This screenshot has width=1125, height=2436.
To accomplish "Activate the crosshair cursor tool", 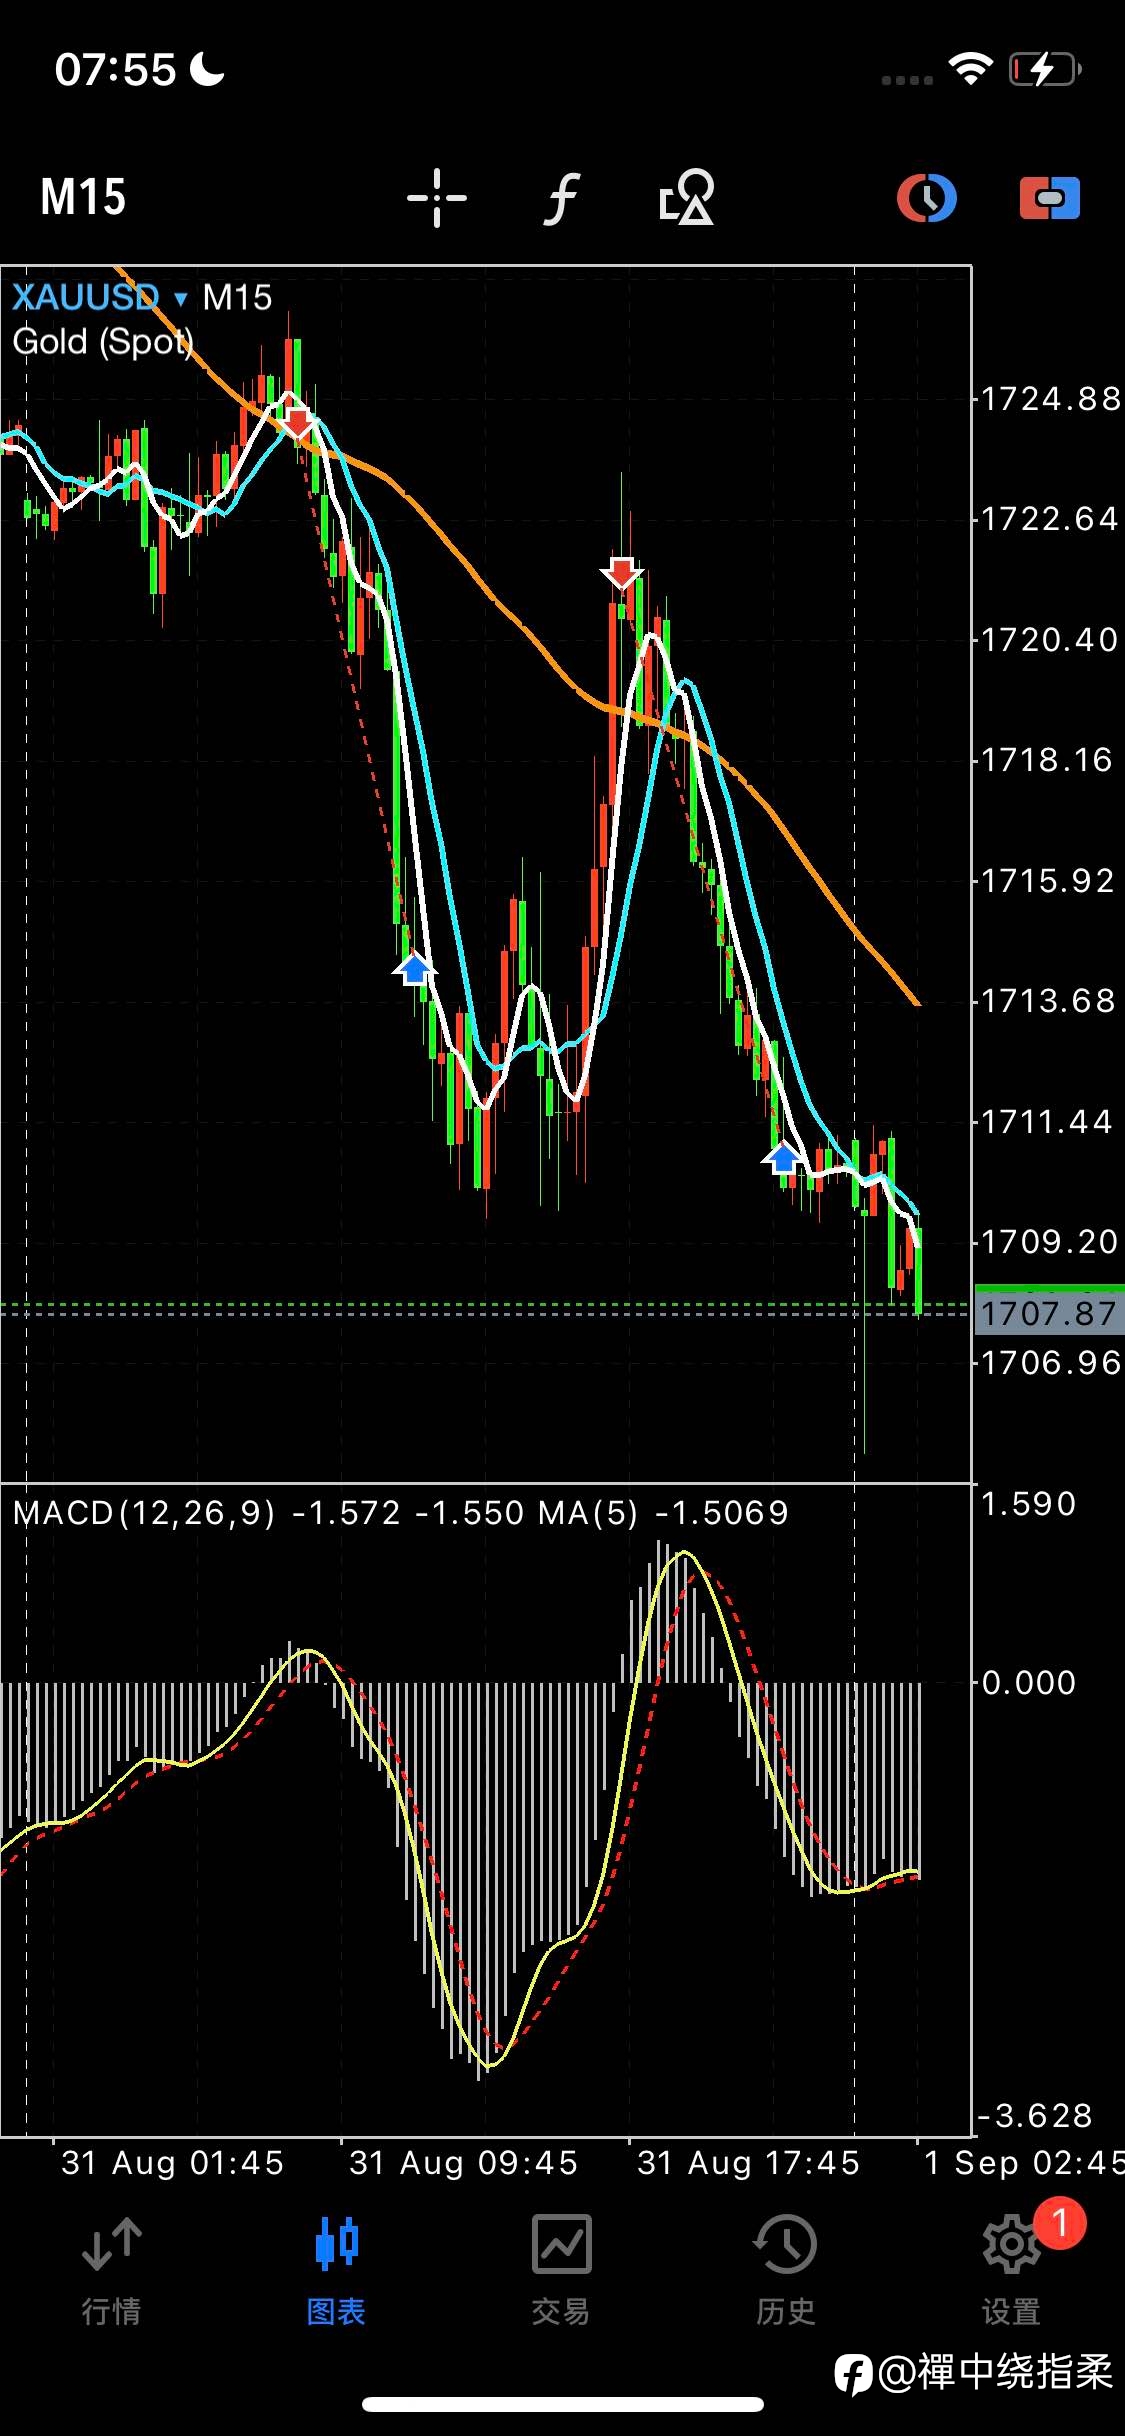I will pyautogui.click(x=437, y=198).
